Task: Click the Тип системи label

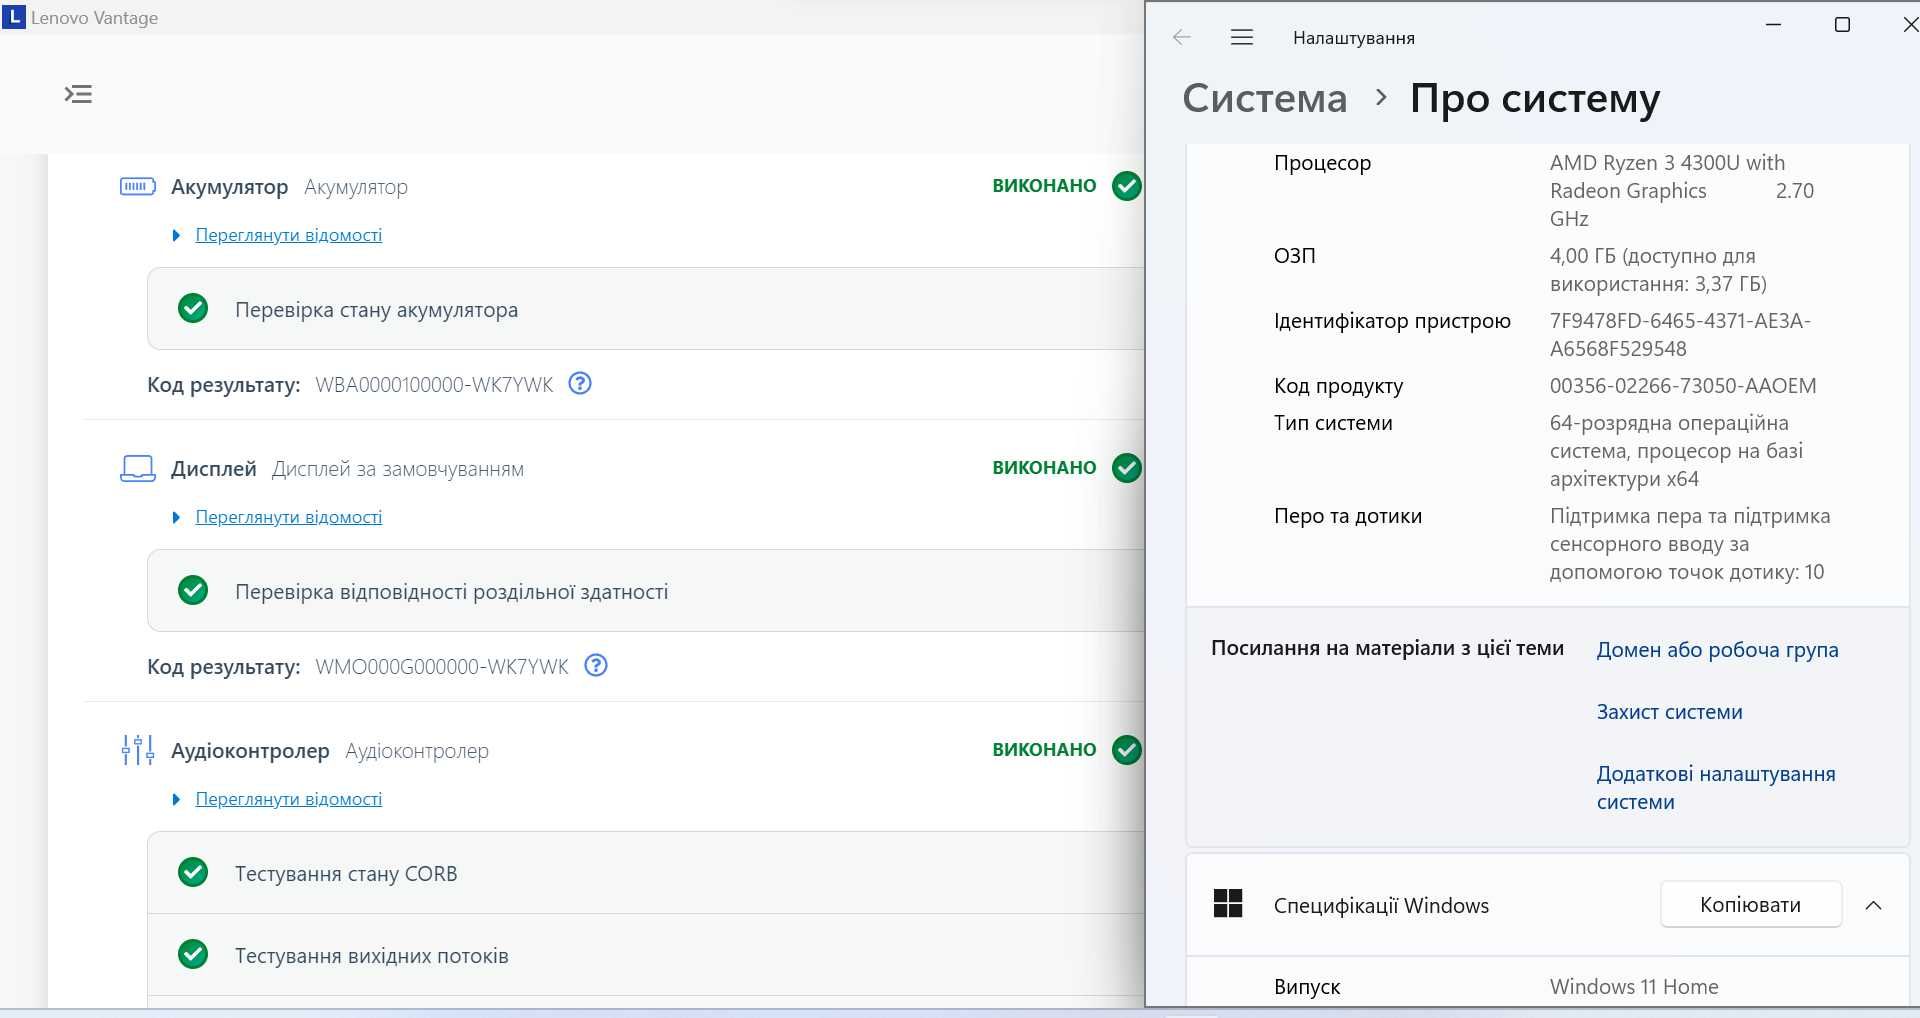Action: [1333, 423]
